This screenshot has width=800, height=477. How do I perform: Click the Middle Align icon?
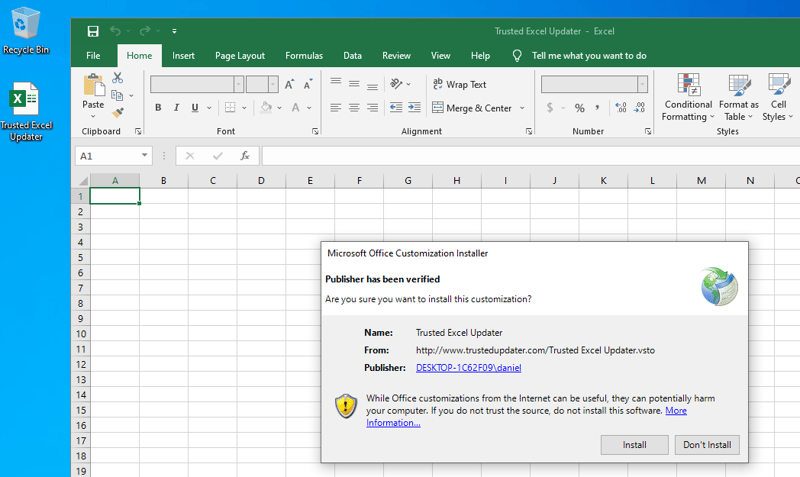pos(354,84)
